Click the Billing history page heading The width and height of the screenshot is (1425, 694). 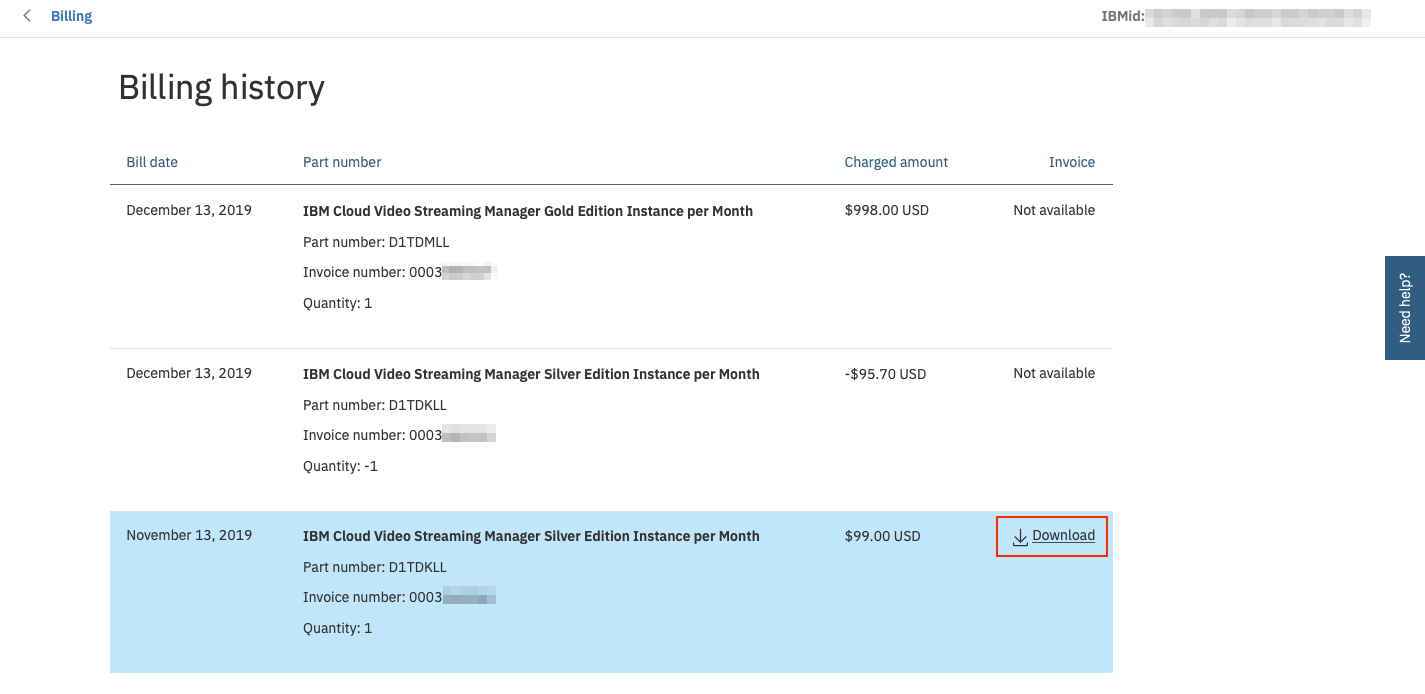point(222,88)
